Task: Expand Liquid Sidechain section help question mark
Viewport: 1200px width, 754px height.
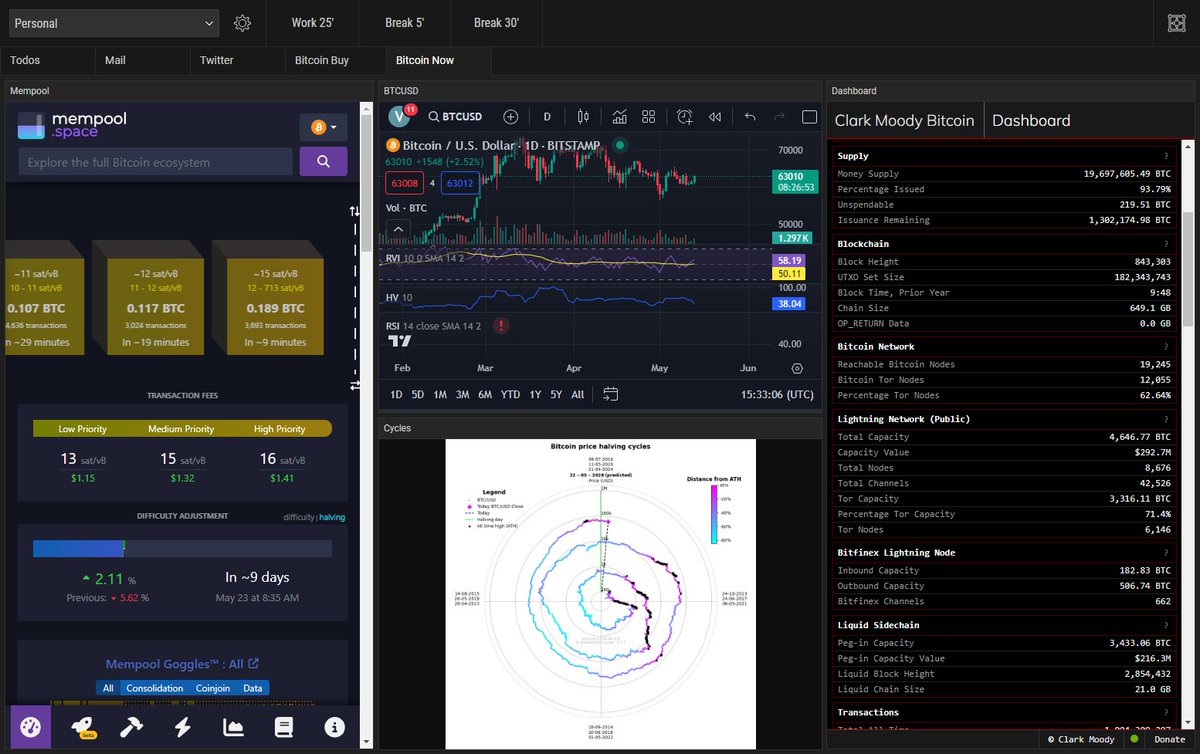Action: tap(1166, 625)
